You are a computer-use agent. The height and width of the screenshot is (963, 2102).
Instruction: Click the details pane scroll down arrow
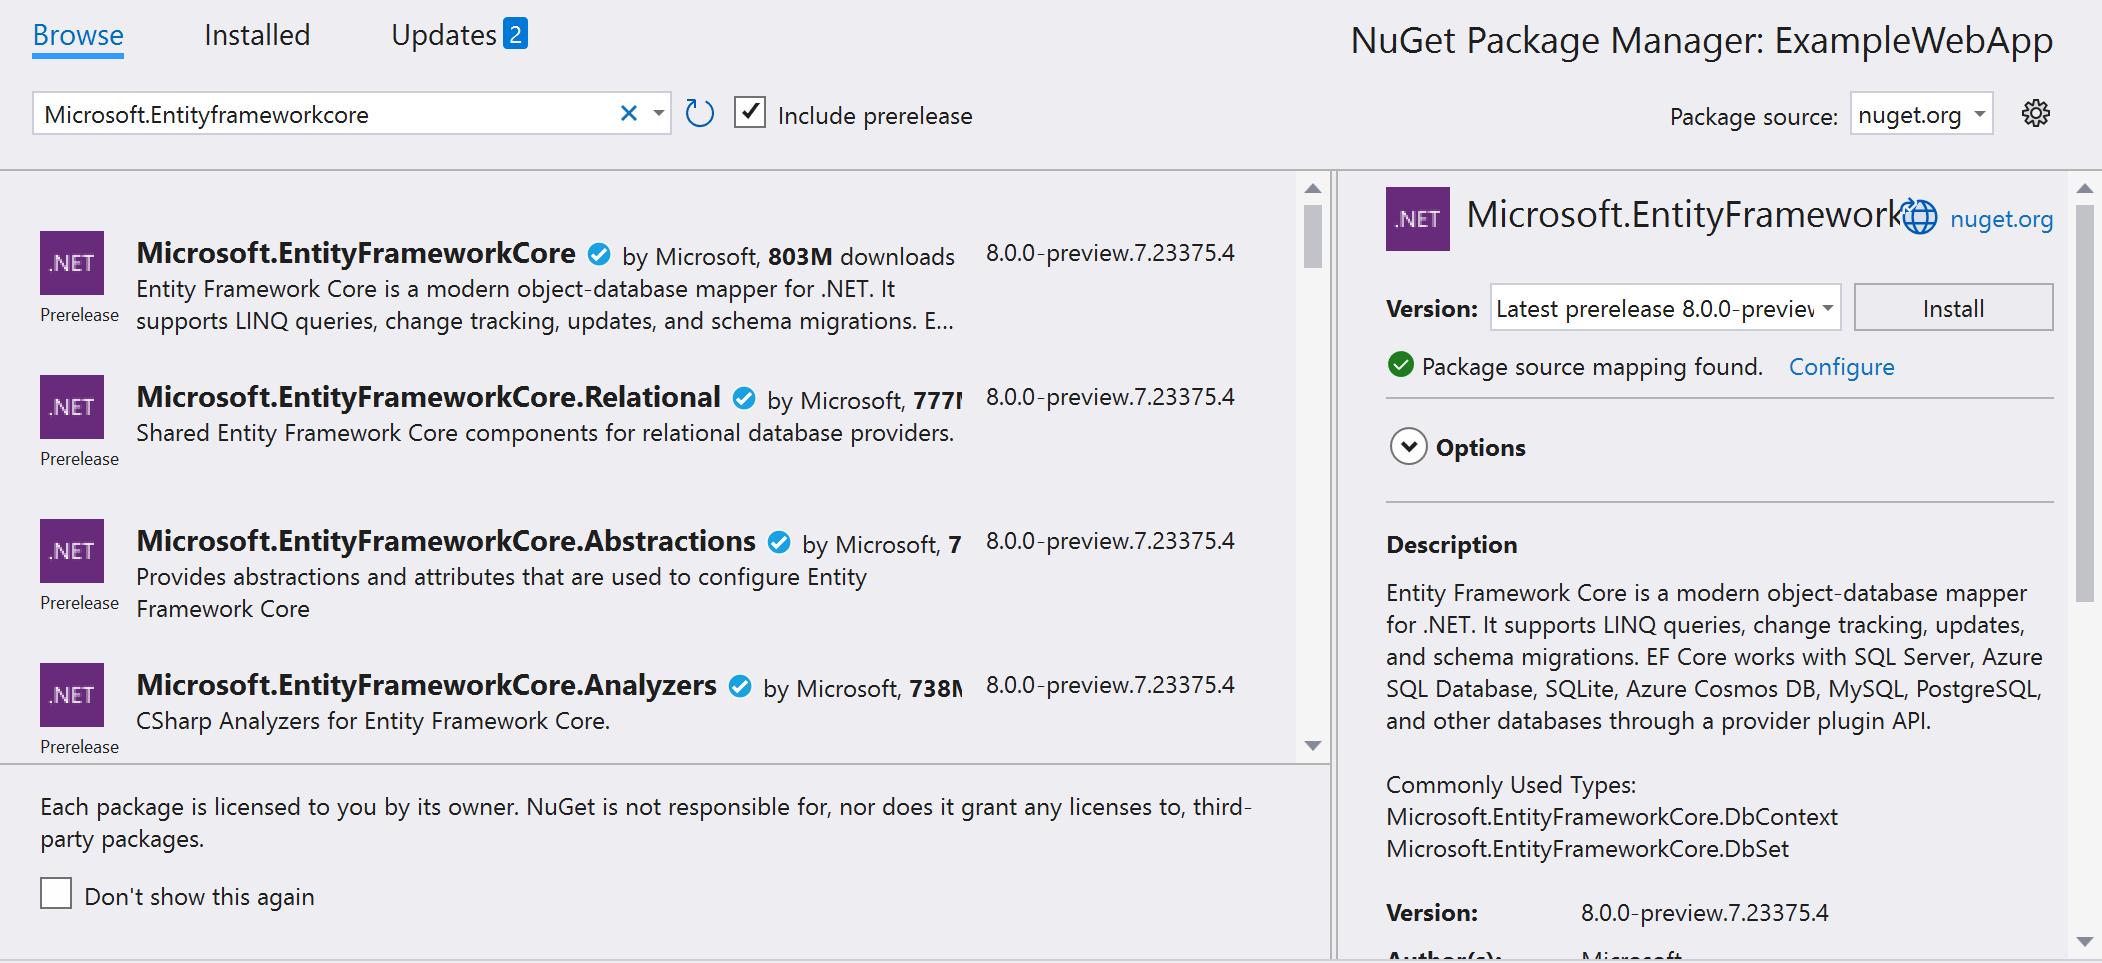[2084, 941]
